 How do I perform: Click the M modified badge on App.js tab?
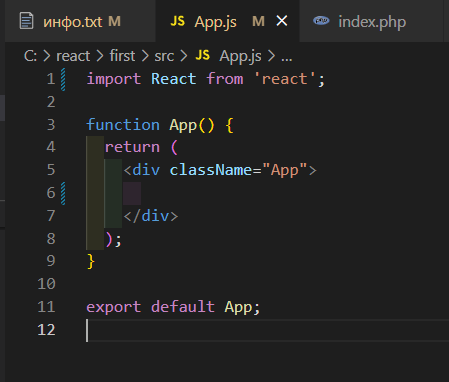pyautogui.click(x=258, y=21)
